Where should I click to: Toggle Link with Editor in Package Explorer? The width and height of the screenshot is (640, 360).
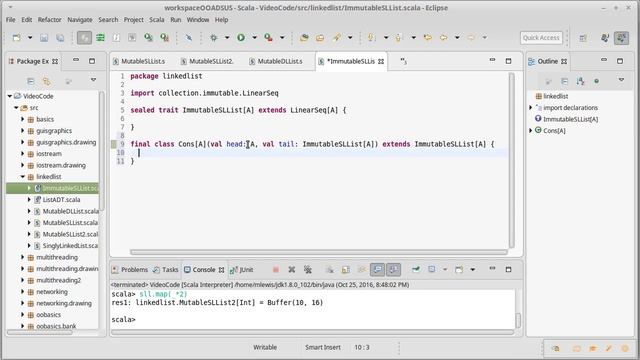click(x=47, y=81)
